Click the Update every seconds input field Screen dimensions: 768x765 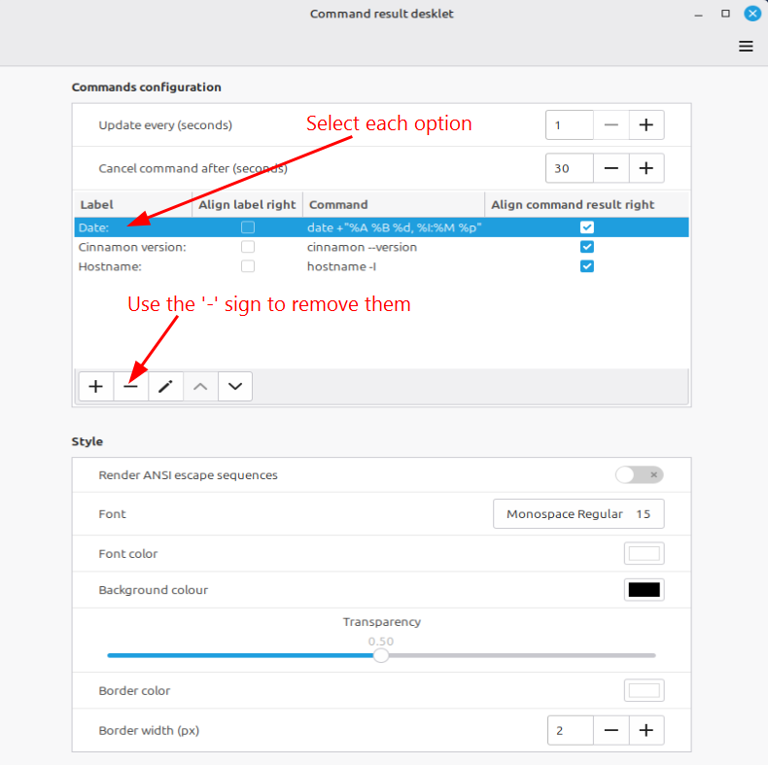[569, 125]
